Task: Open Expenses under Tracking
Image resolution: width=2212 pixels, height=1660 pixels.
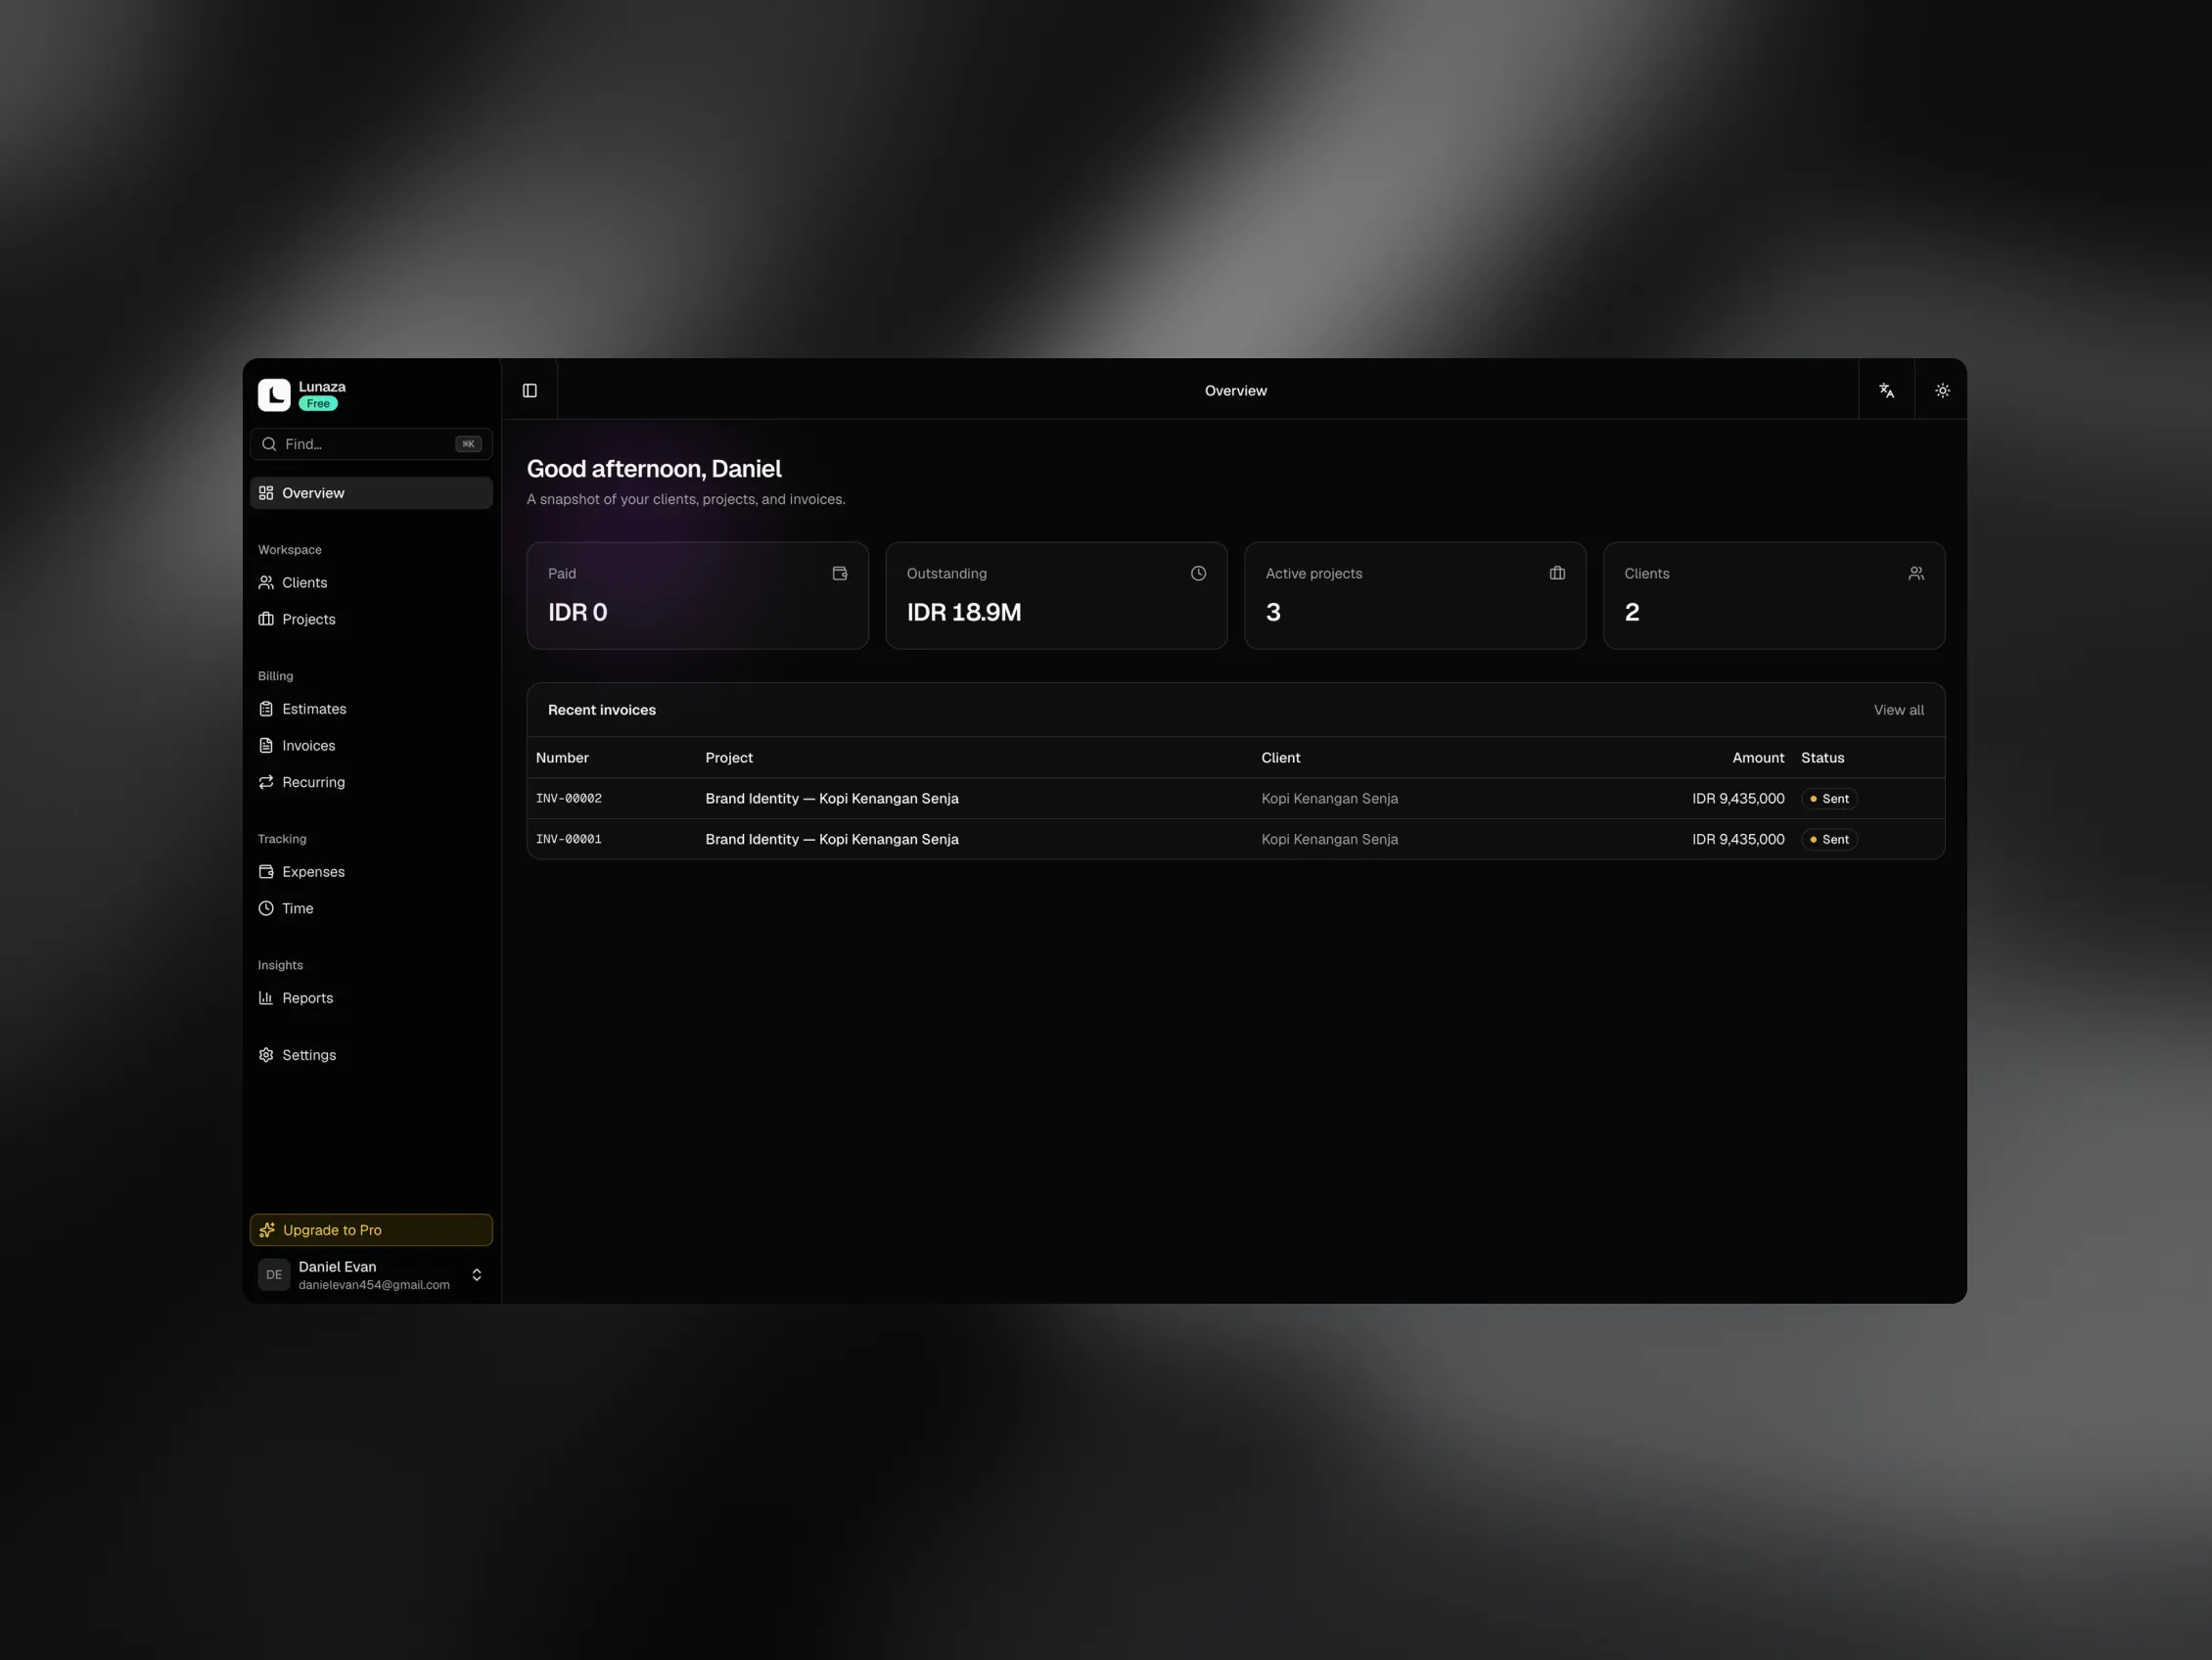Action: pos(371,872)
